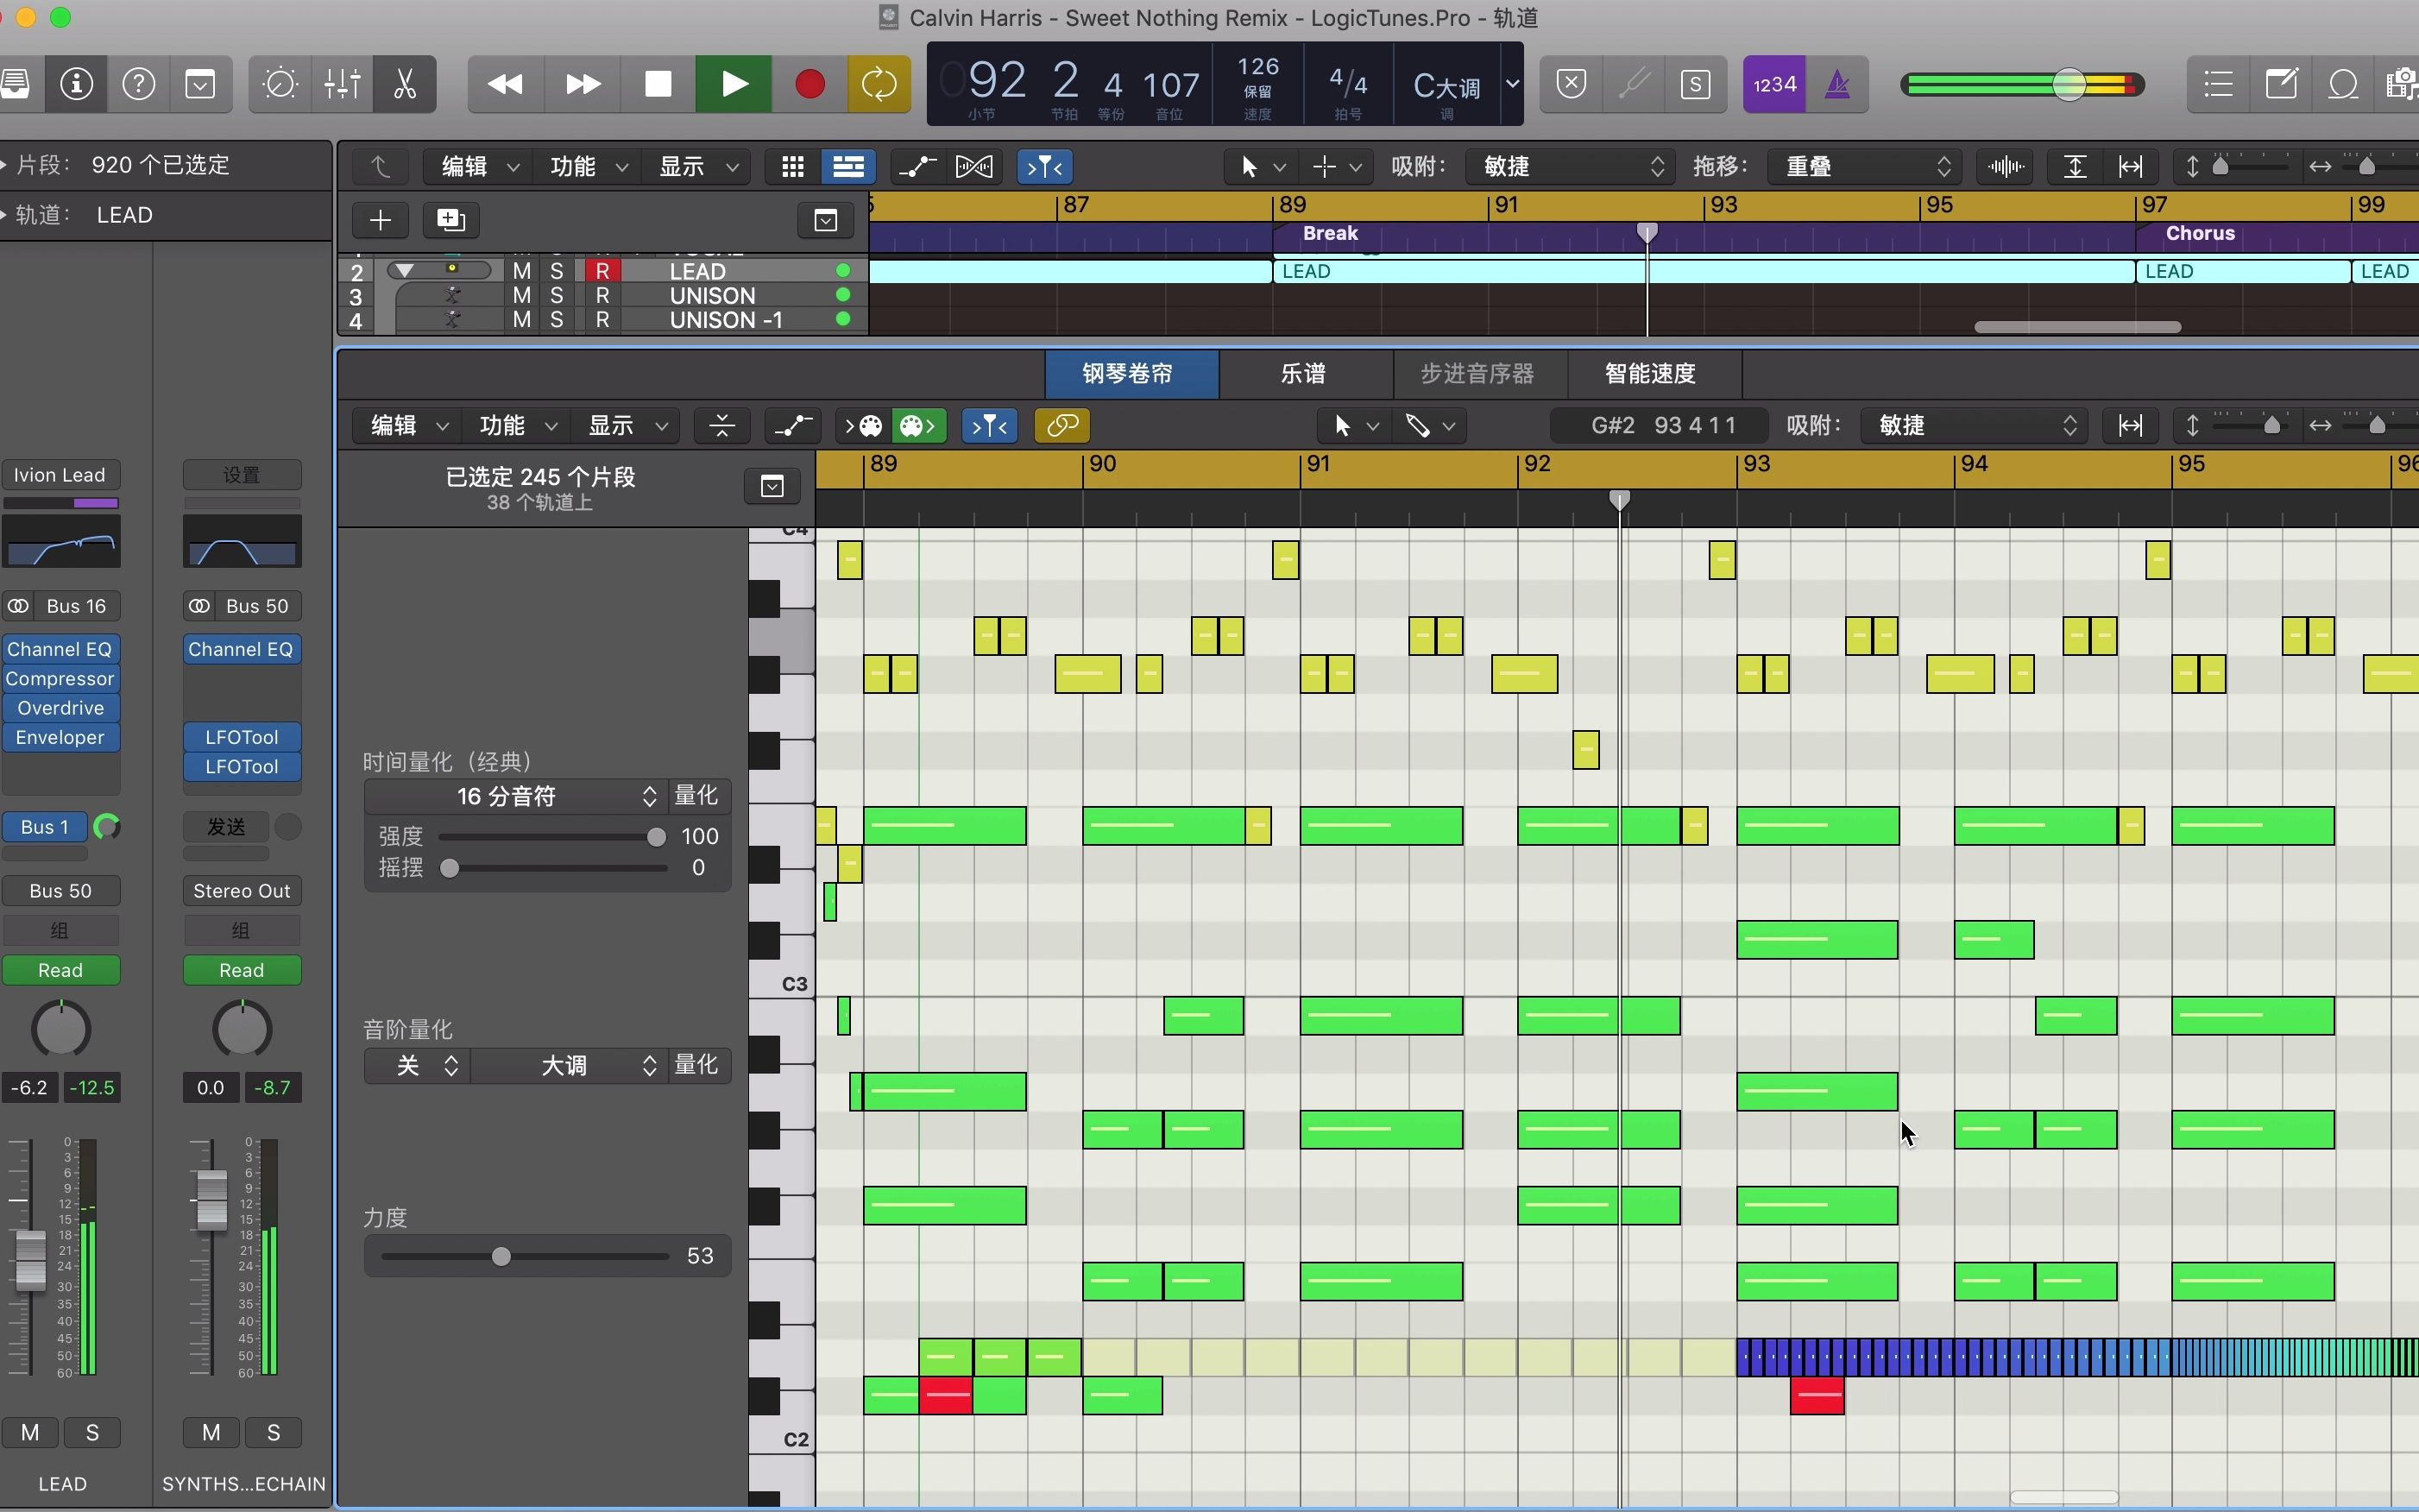This screenshot has height=1512, width=2419.
Task: Click Break marker in timeline
Action: 1330,233
